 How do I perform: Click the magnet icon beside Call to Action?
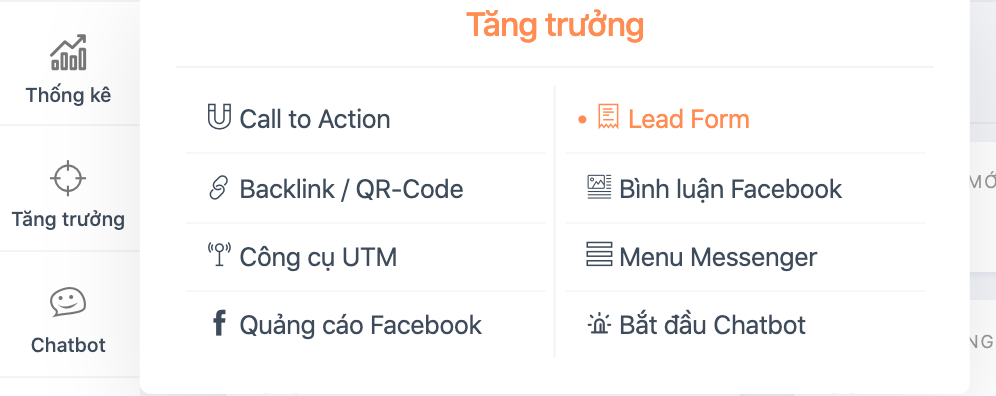[219, 118]
